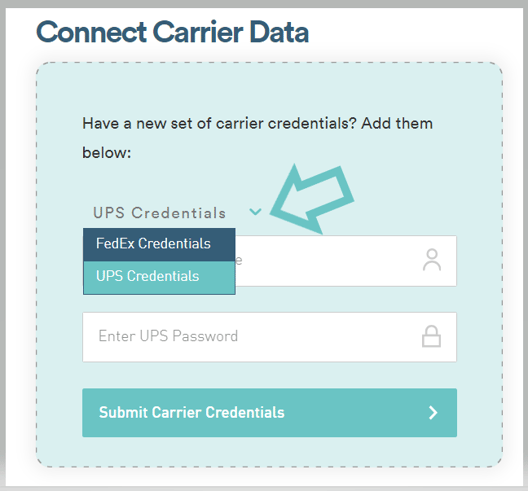The width and height of the screenshot is (528, 491).
Task: Select FedEx Credentials from the dropdown list
Action: pyautogui.click(x=159, y=244)
